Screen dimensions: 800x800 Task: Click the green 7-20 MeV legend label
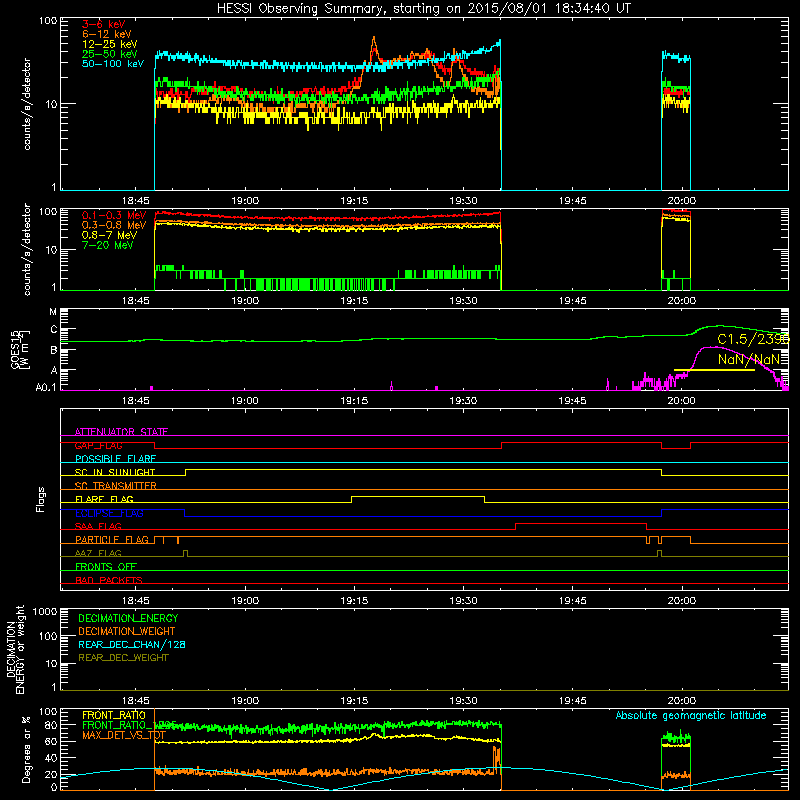pos(108,245)
